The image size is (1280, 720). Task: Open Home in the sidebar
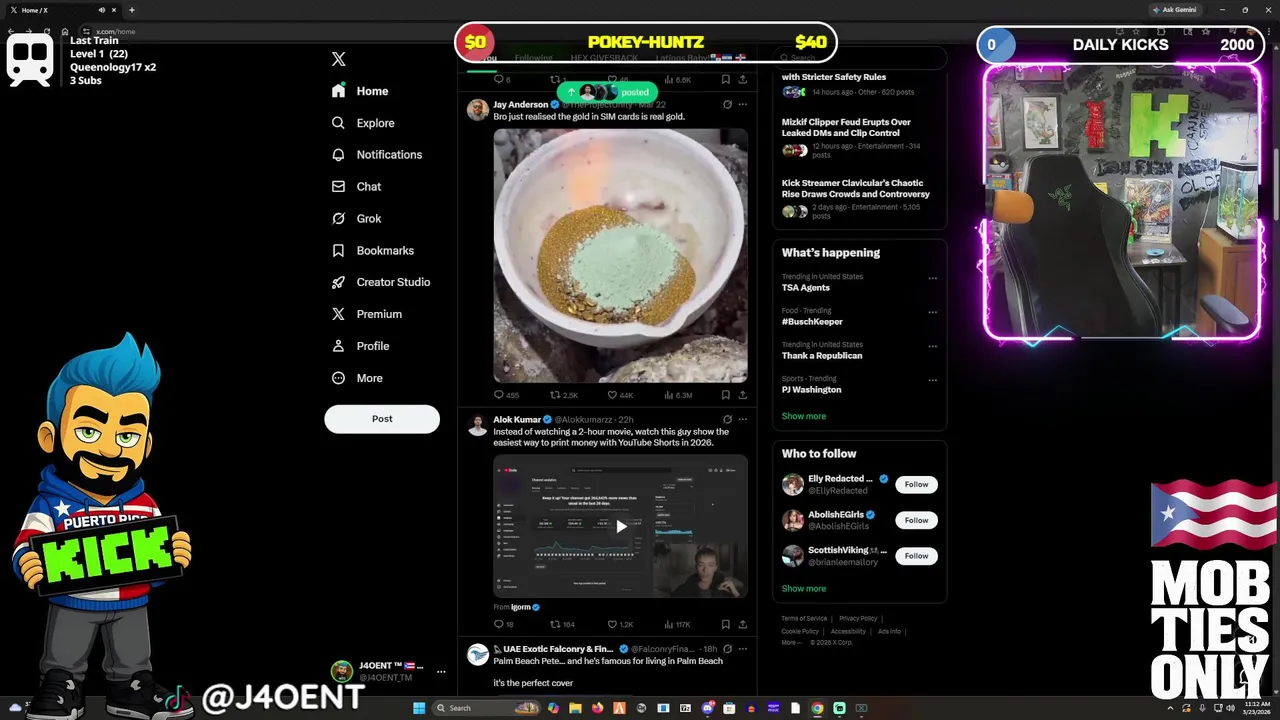click(x=359, y=91)
